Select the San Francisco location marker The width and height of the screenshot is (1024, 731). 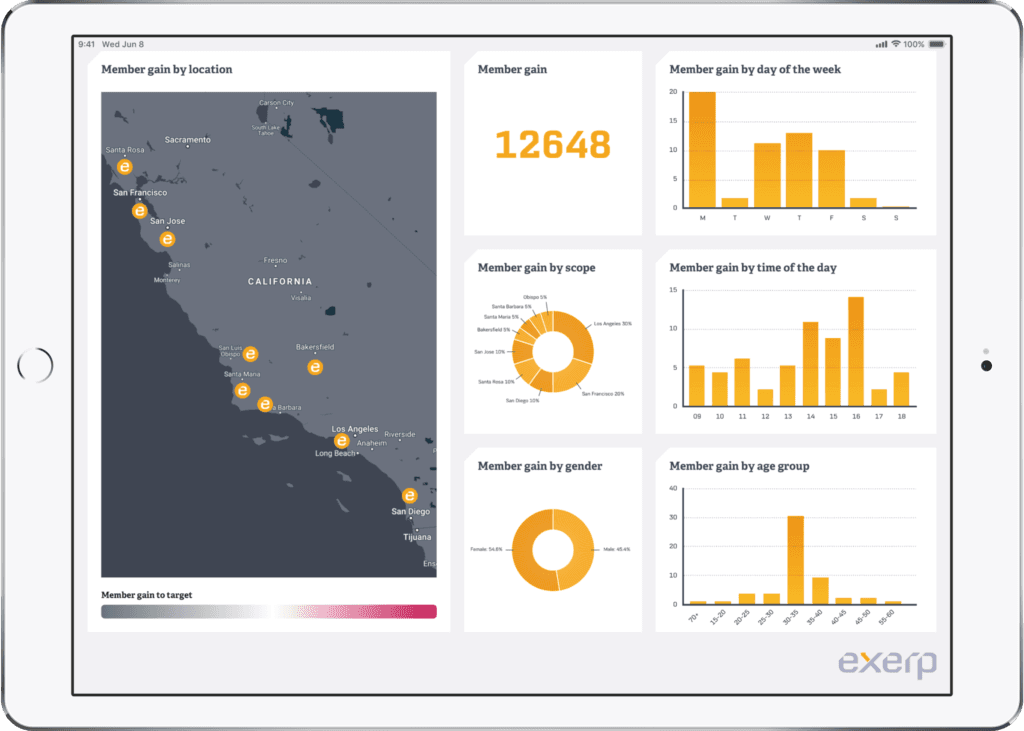point(139,211)
